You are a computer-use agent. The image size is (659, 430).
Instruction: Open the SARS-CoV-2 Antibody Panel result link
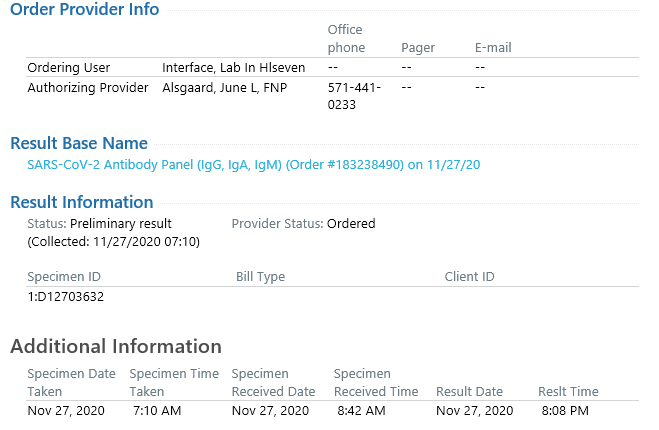pyautogui.click(x=253, y=165)
